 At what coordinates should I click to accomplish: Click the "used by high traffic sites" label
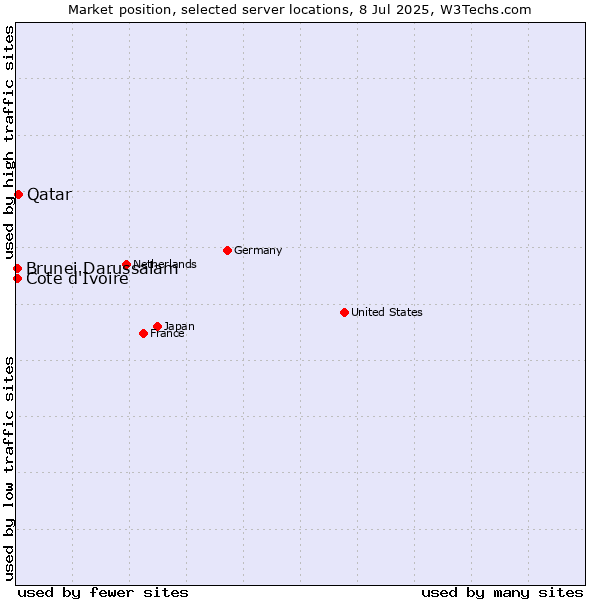click(x=8, y=142)
